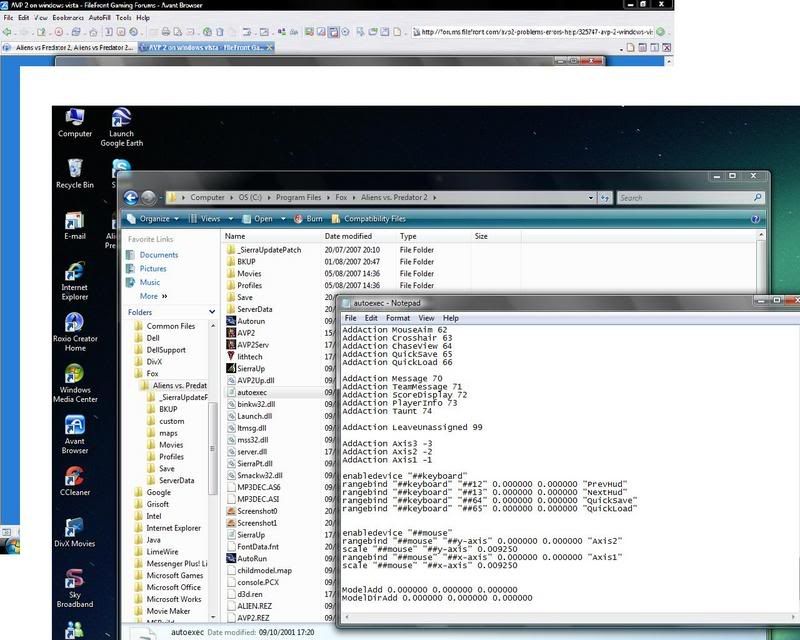Go back in the Explorer window

(131, 198)
